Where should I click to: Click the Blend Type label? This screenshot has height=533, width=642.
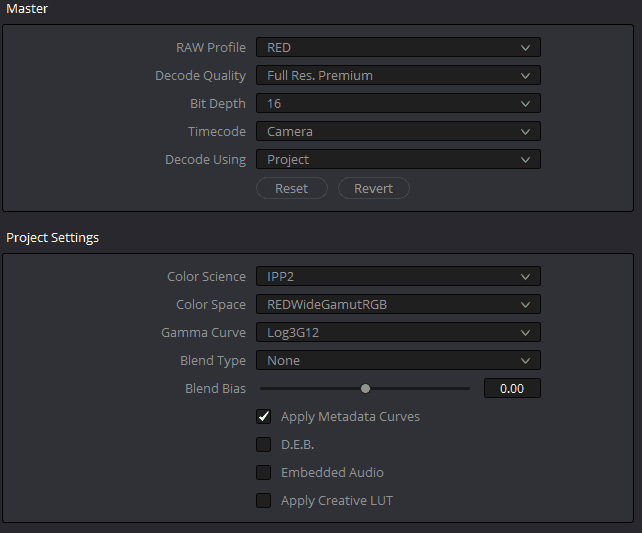(x=213, y=361)
